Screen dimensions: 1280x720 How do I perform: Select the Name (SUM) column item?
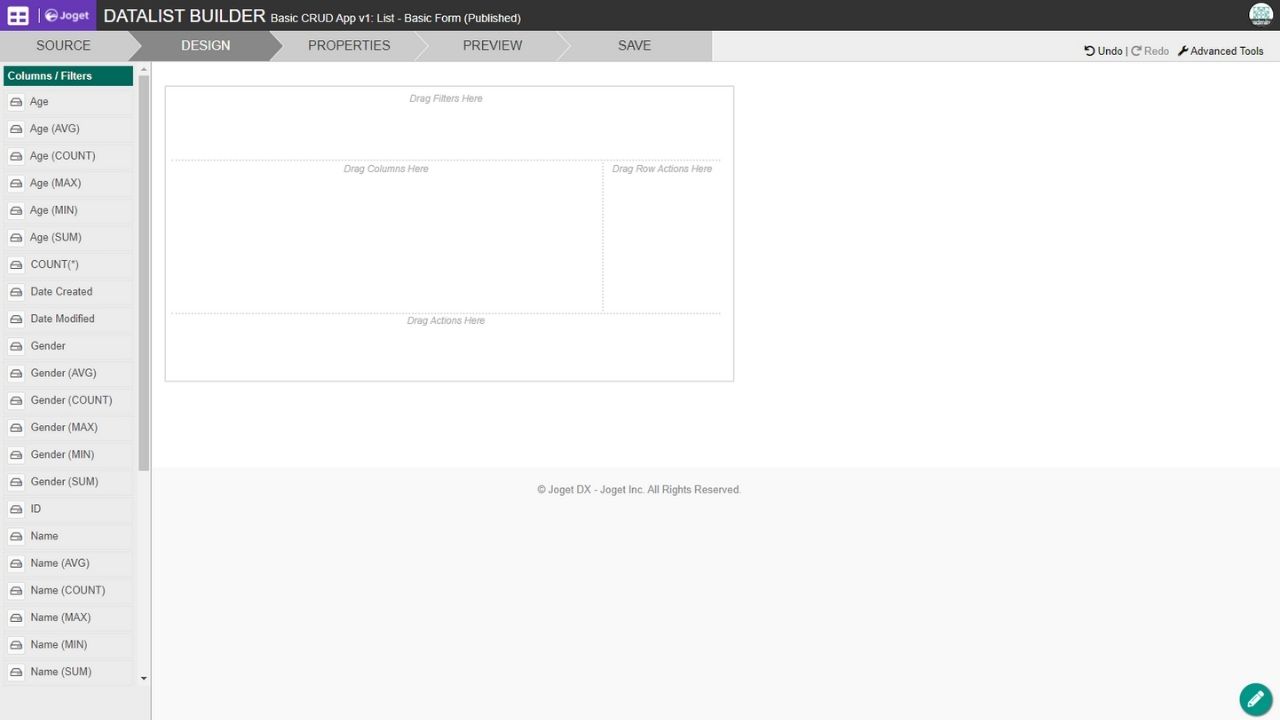point(61,672)
